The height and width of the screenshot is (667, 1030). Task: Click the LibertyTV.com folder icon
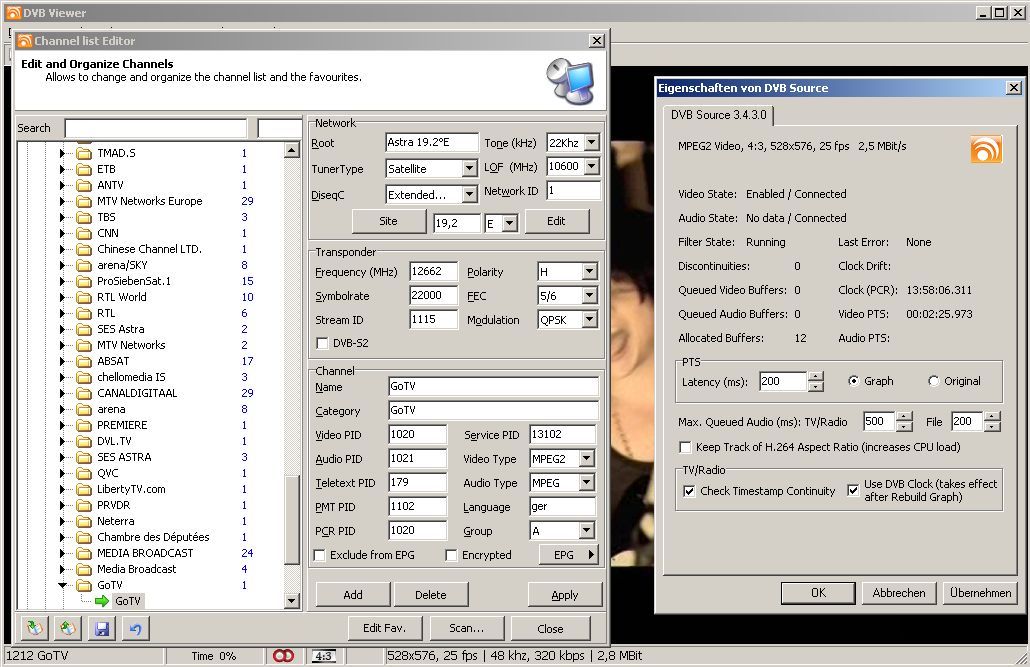(83, 490)
